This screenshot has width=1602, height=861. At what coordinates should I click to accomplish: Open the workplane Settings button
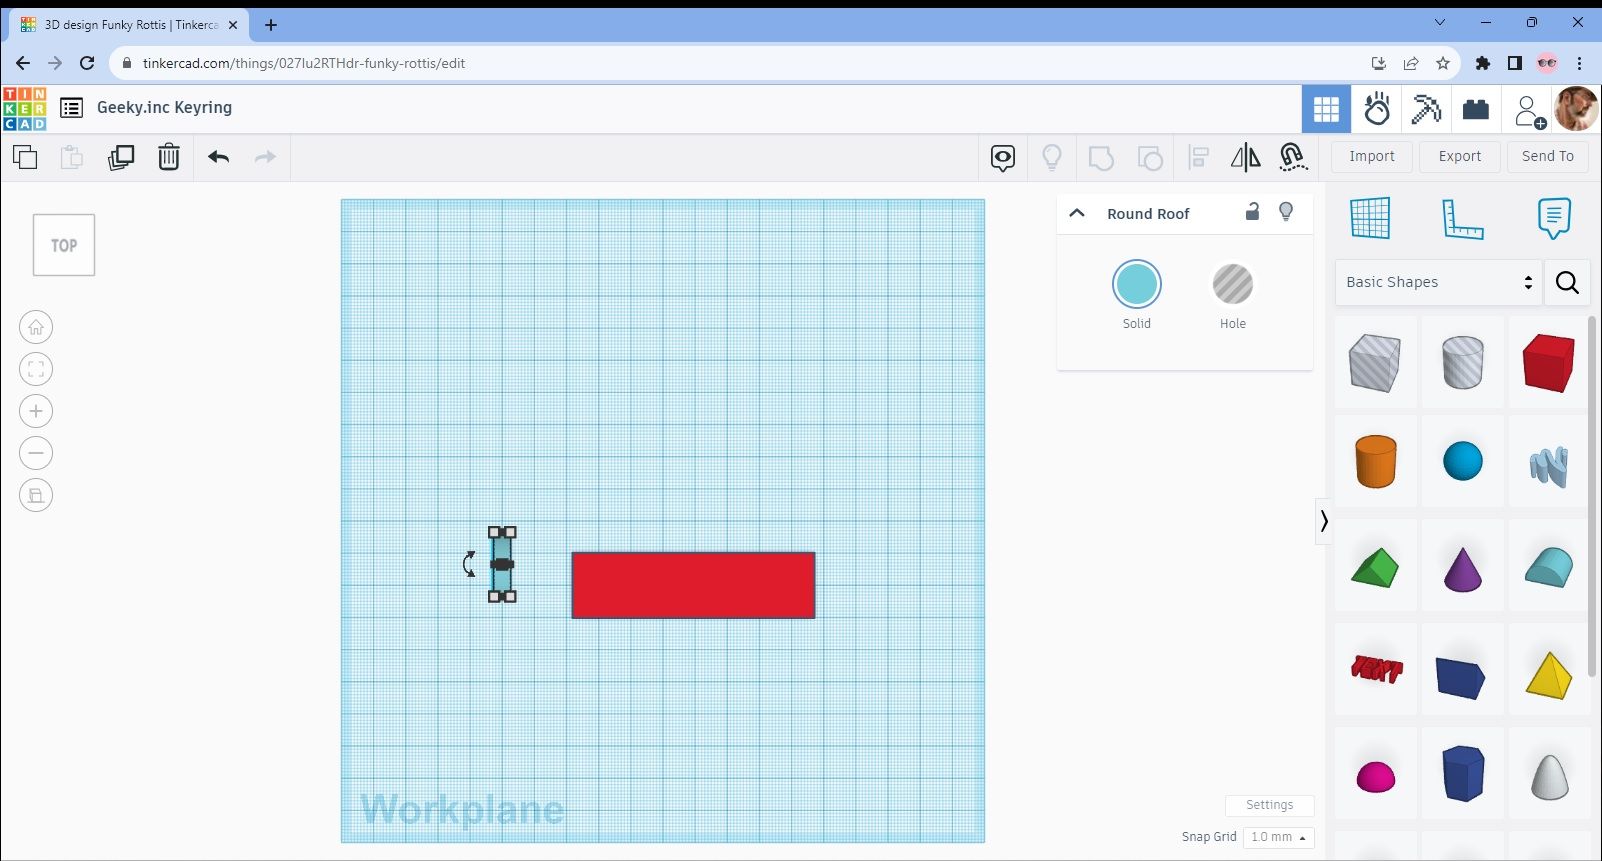pos(1269,805)
